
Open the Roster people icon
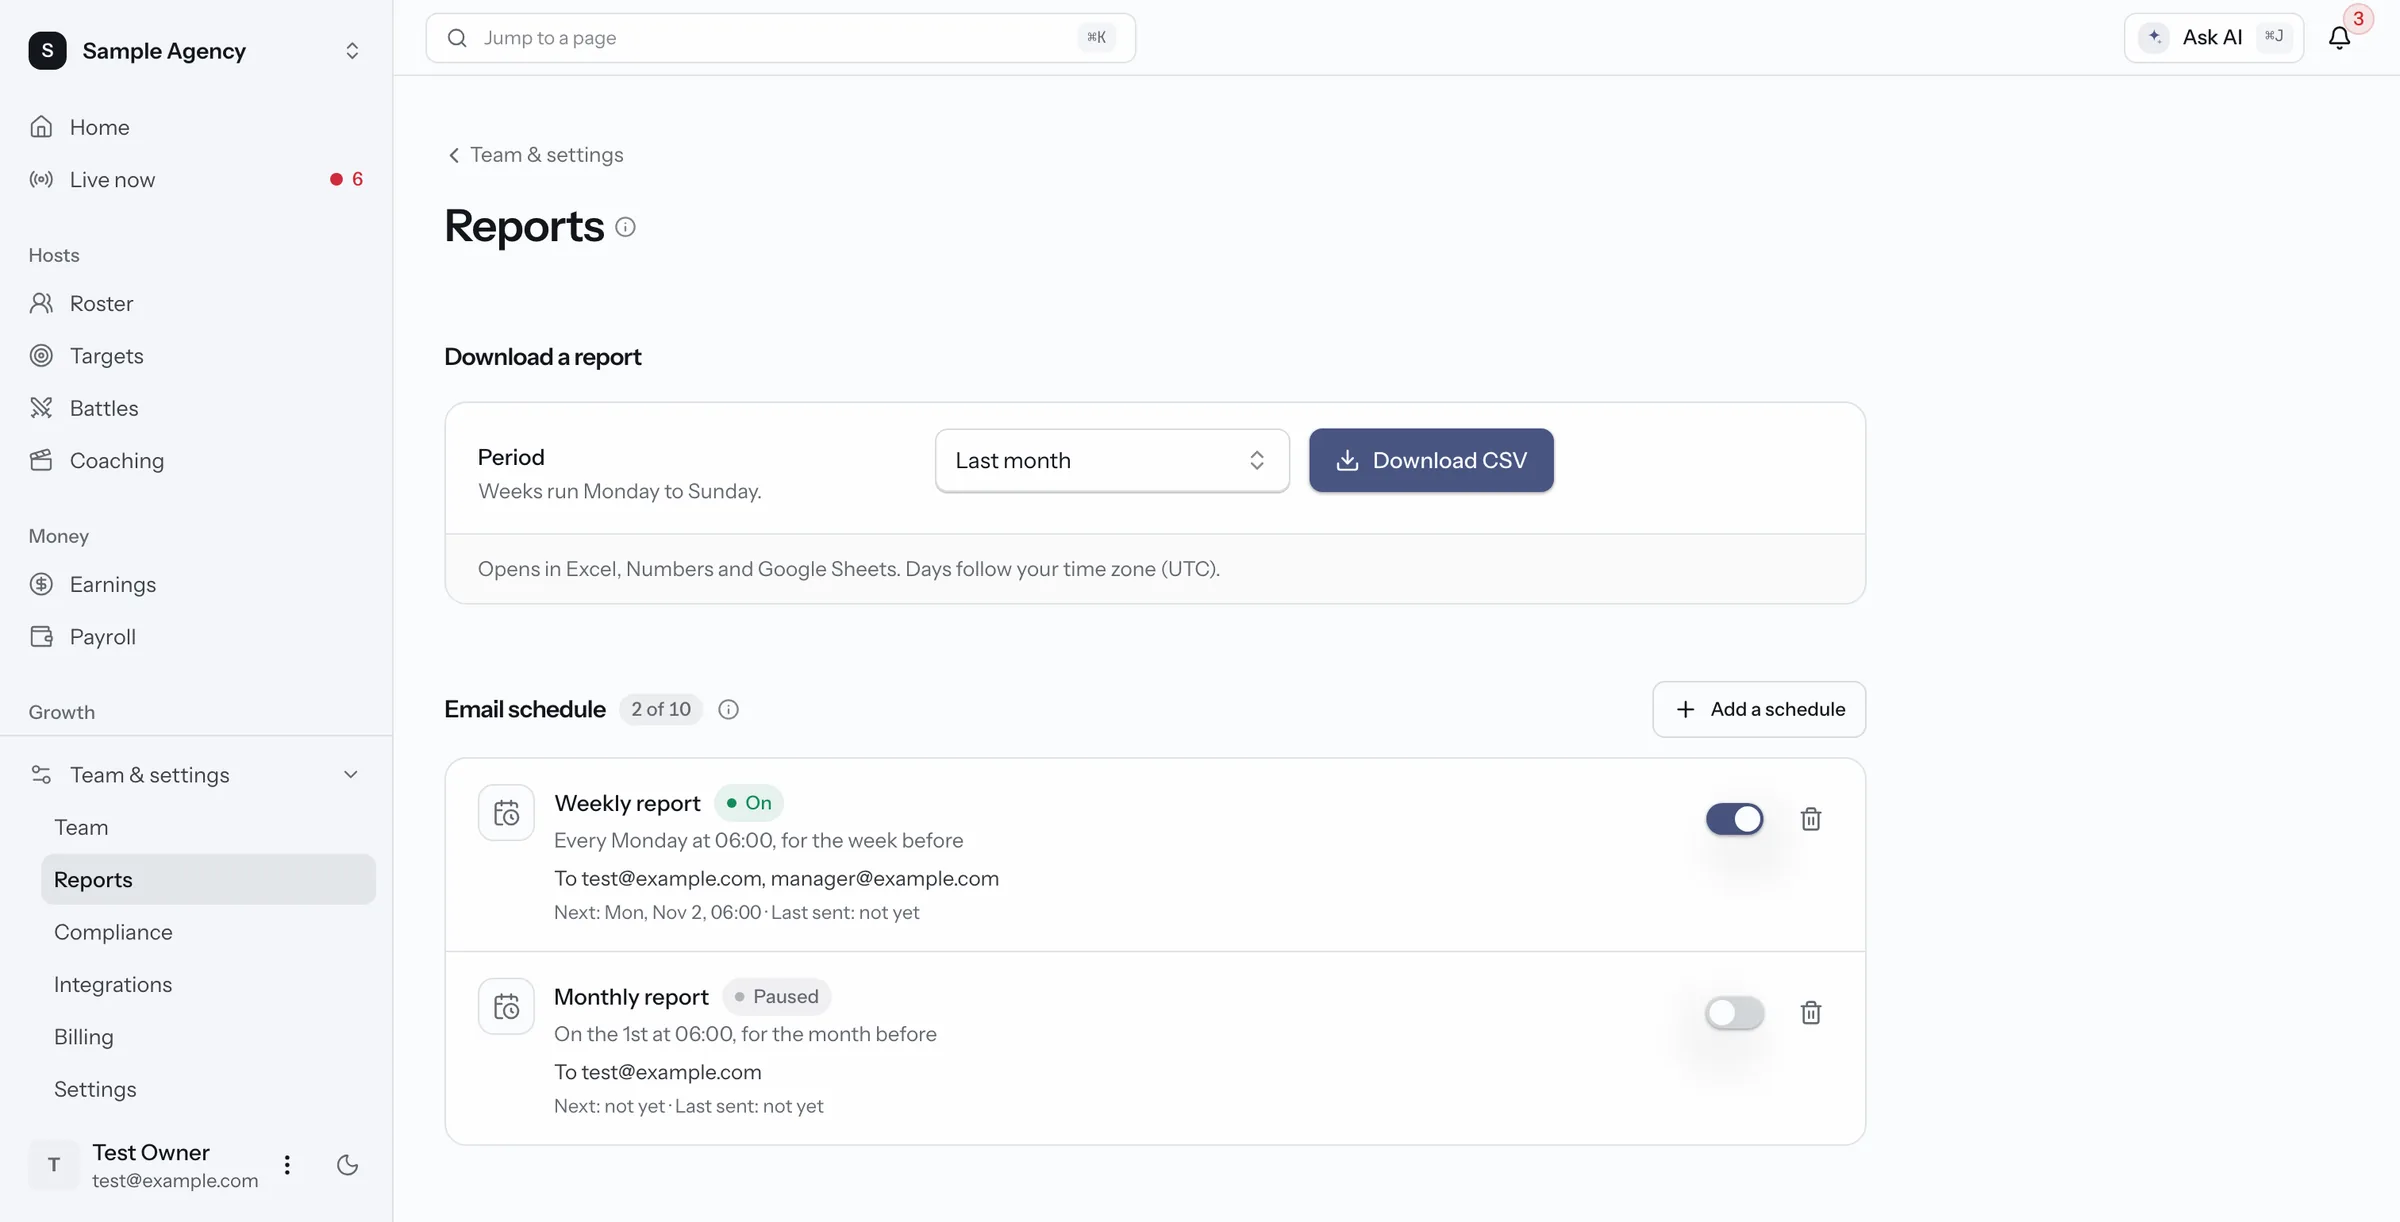(x=41, y=303)
